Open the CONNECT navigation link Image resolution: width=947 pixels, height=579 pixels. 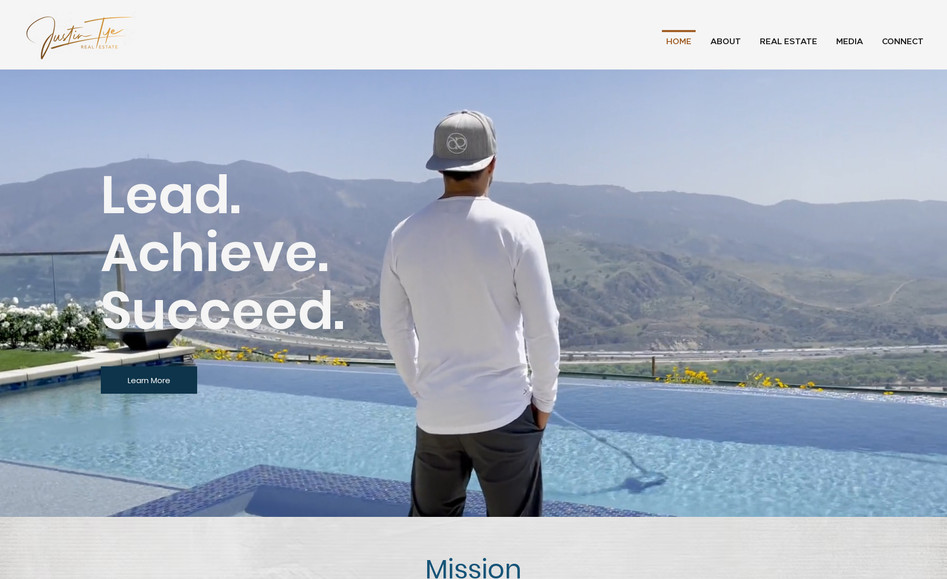(902, 41)
